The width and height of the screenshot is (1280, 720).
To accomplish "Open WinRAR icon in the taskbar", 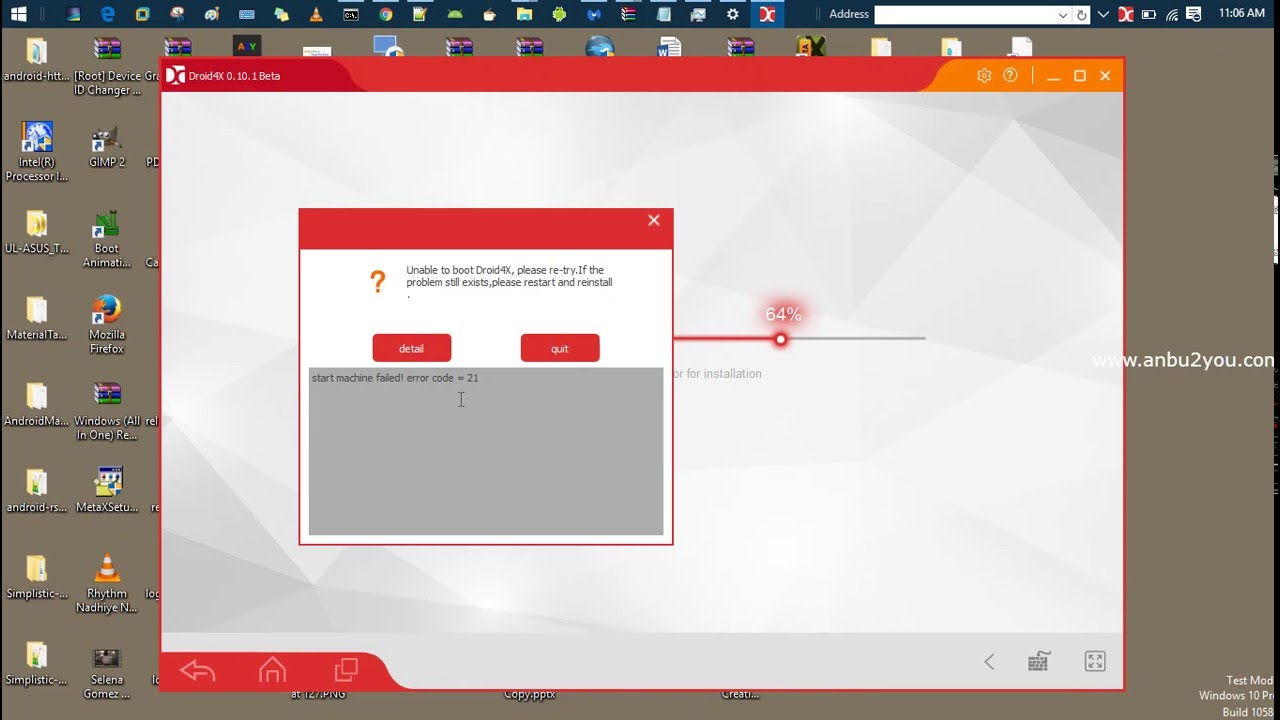I will (x=628, y=14).
